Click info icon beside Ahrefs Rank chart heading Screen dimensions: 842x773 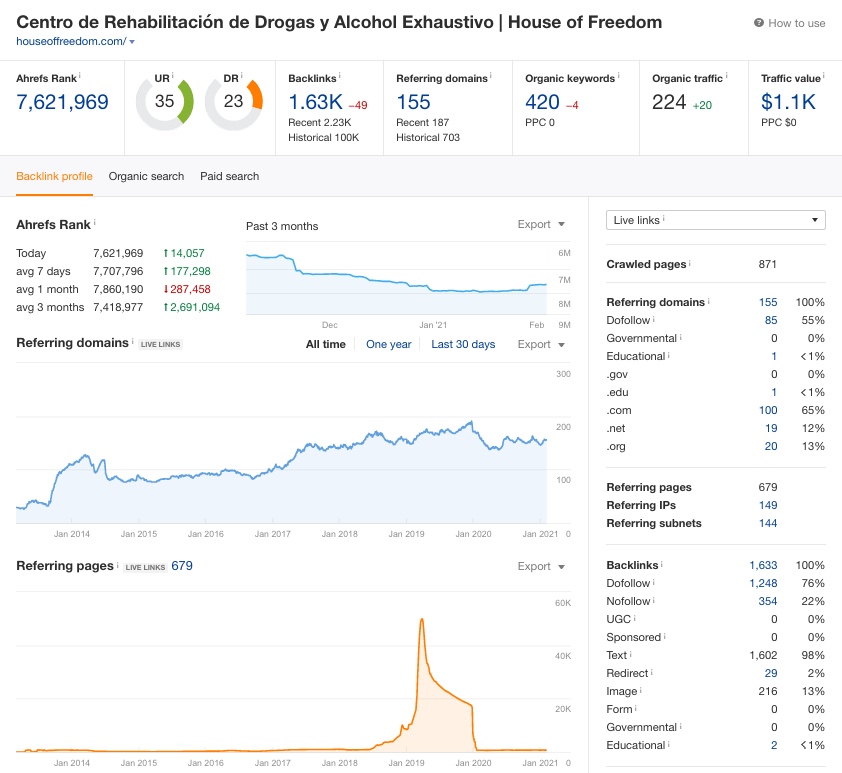(95, 222)
